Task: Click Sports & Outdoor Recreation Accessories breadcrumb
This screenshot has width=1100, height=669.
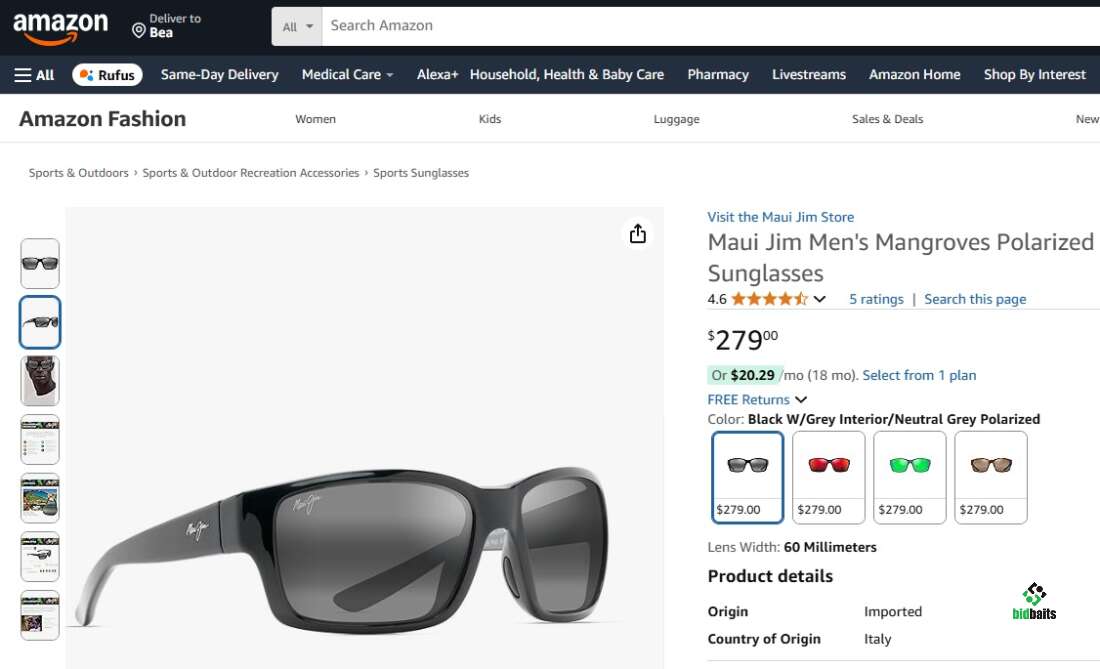Action: click(250, 173)
